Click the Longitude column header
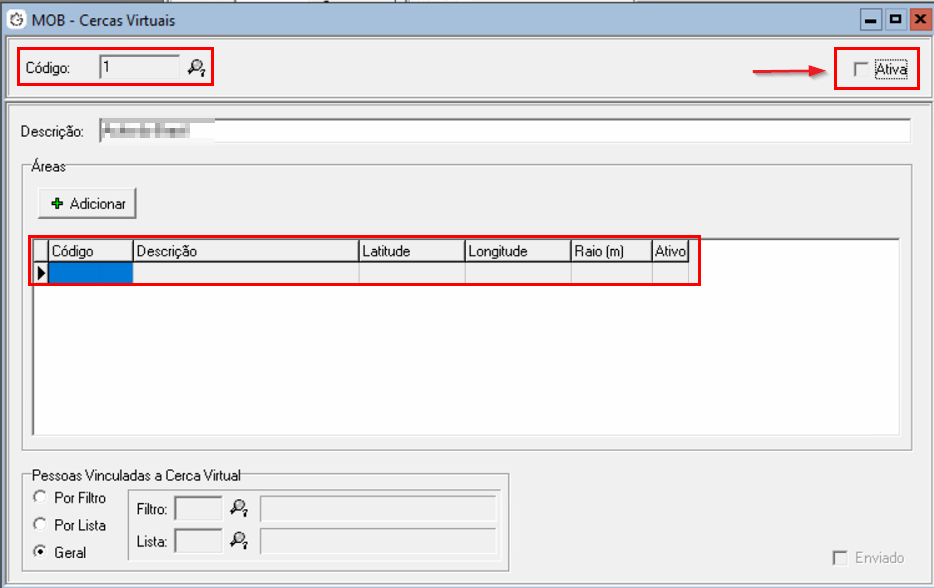 [x=517, y=251]
